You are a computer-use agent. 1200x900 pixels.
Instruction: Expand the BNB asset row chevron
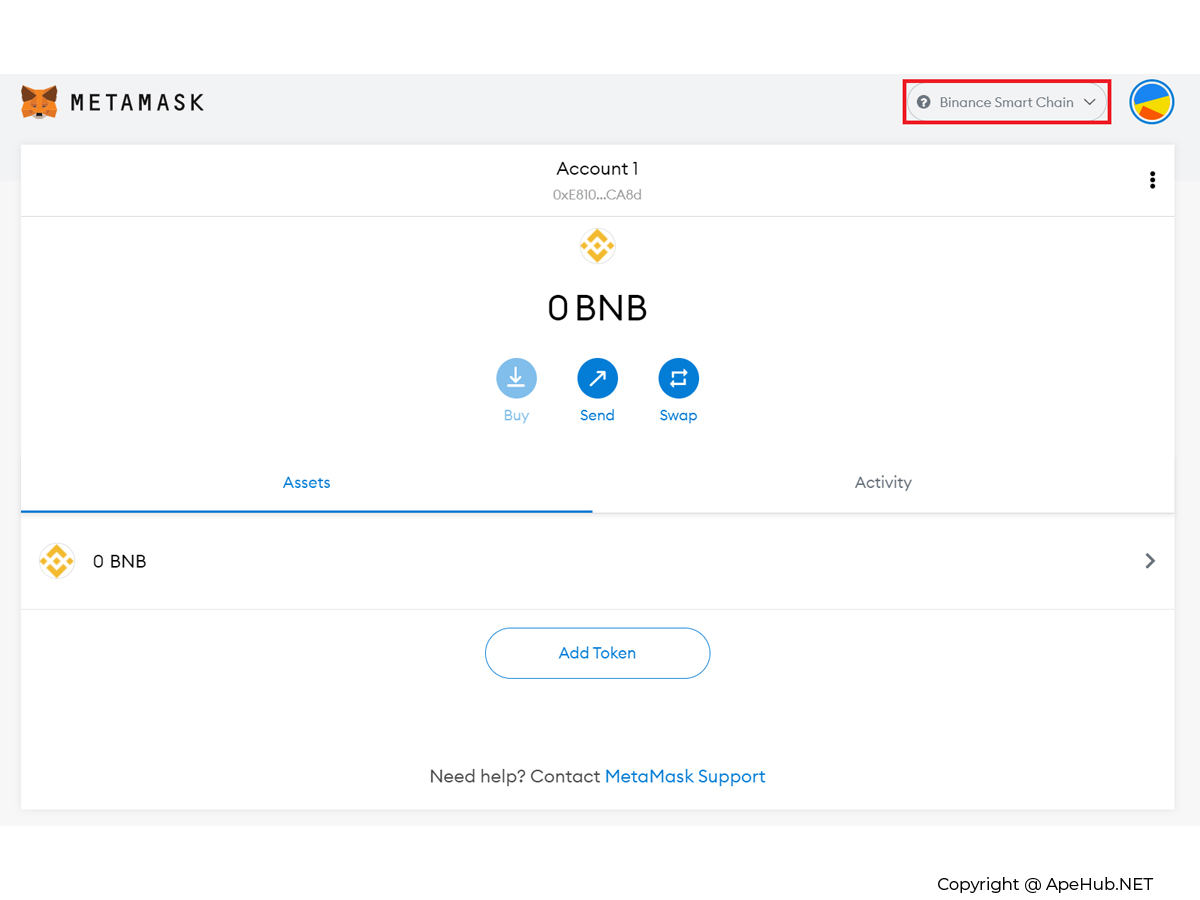[x=1150, y=561]
